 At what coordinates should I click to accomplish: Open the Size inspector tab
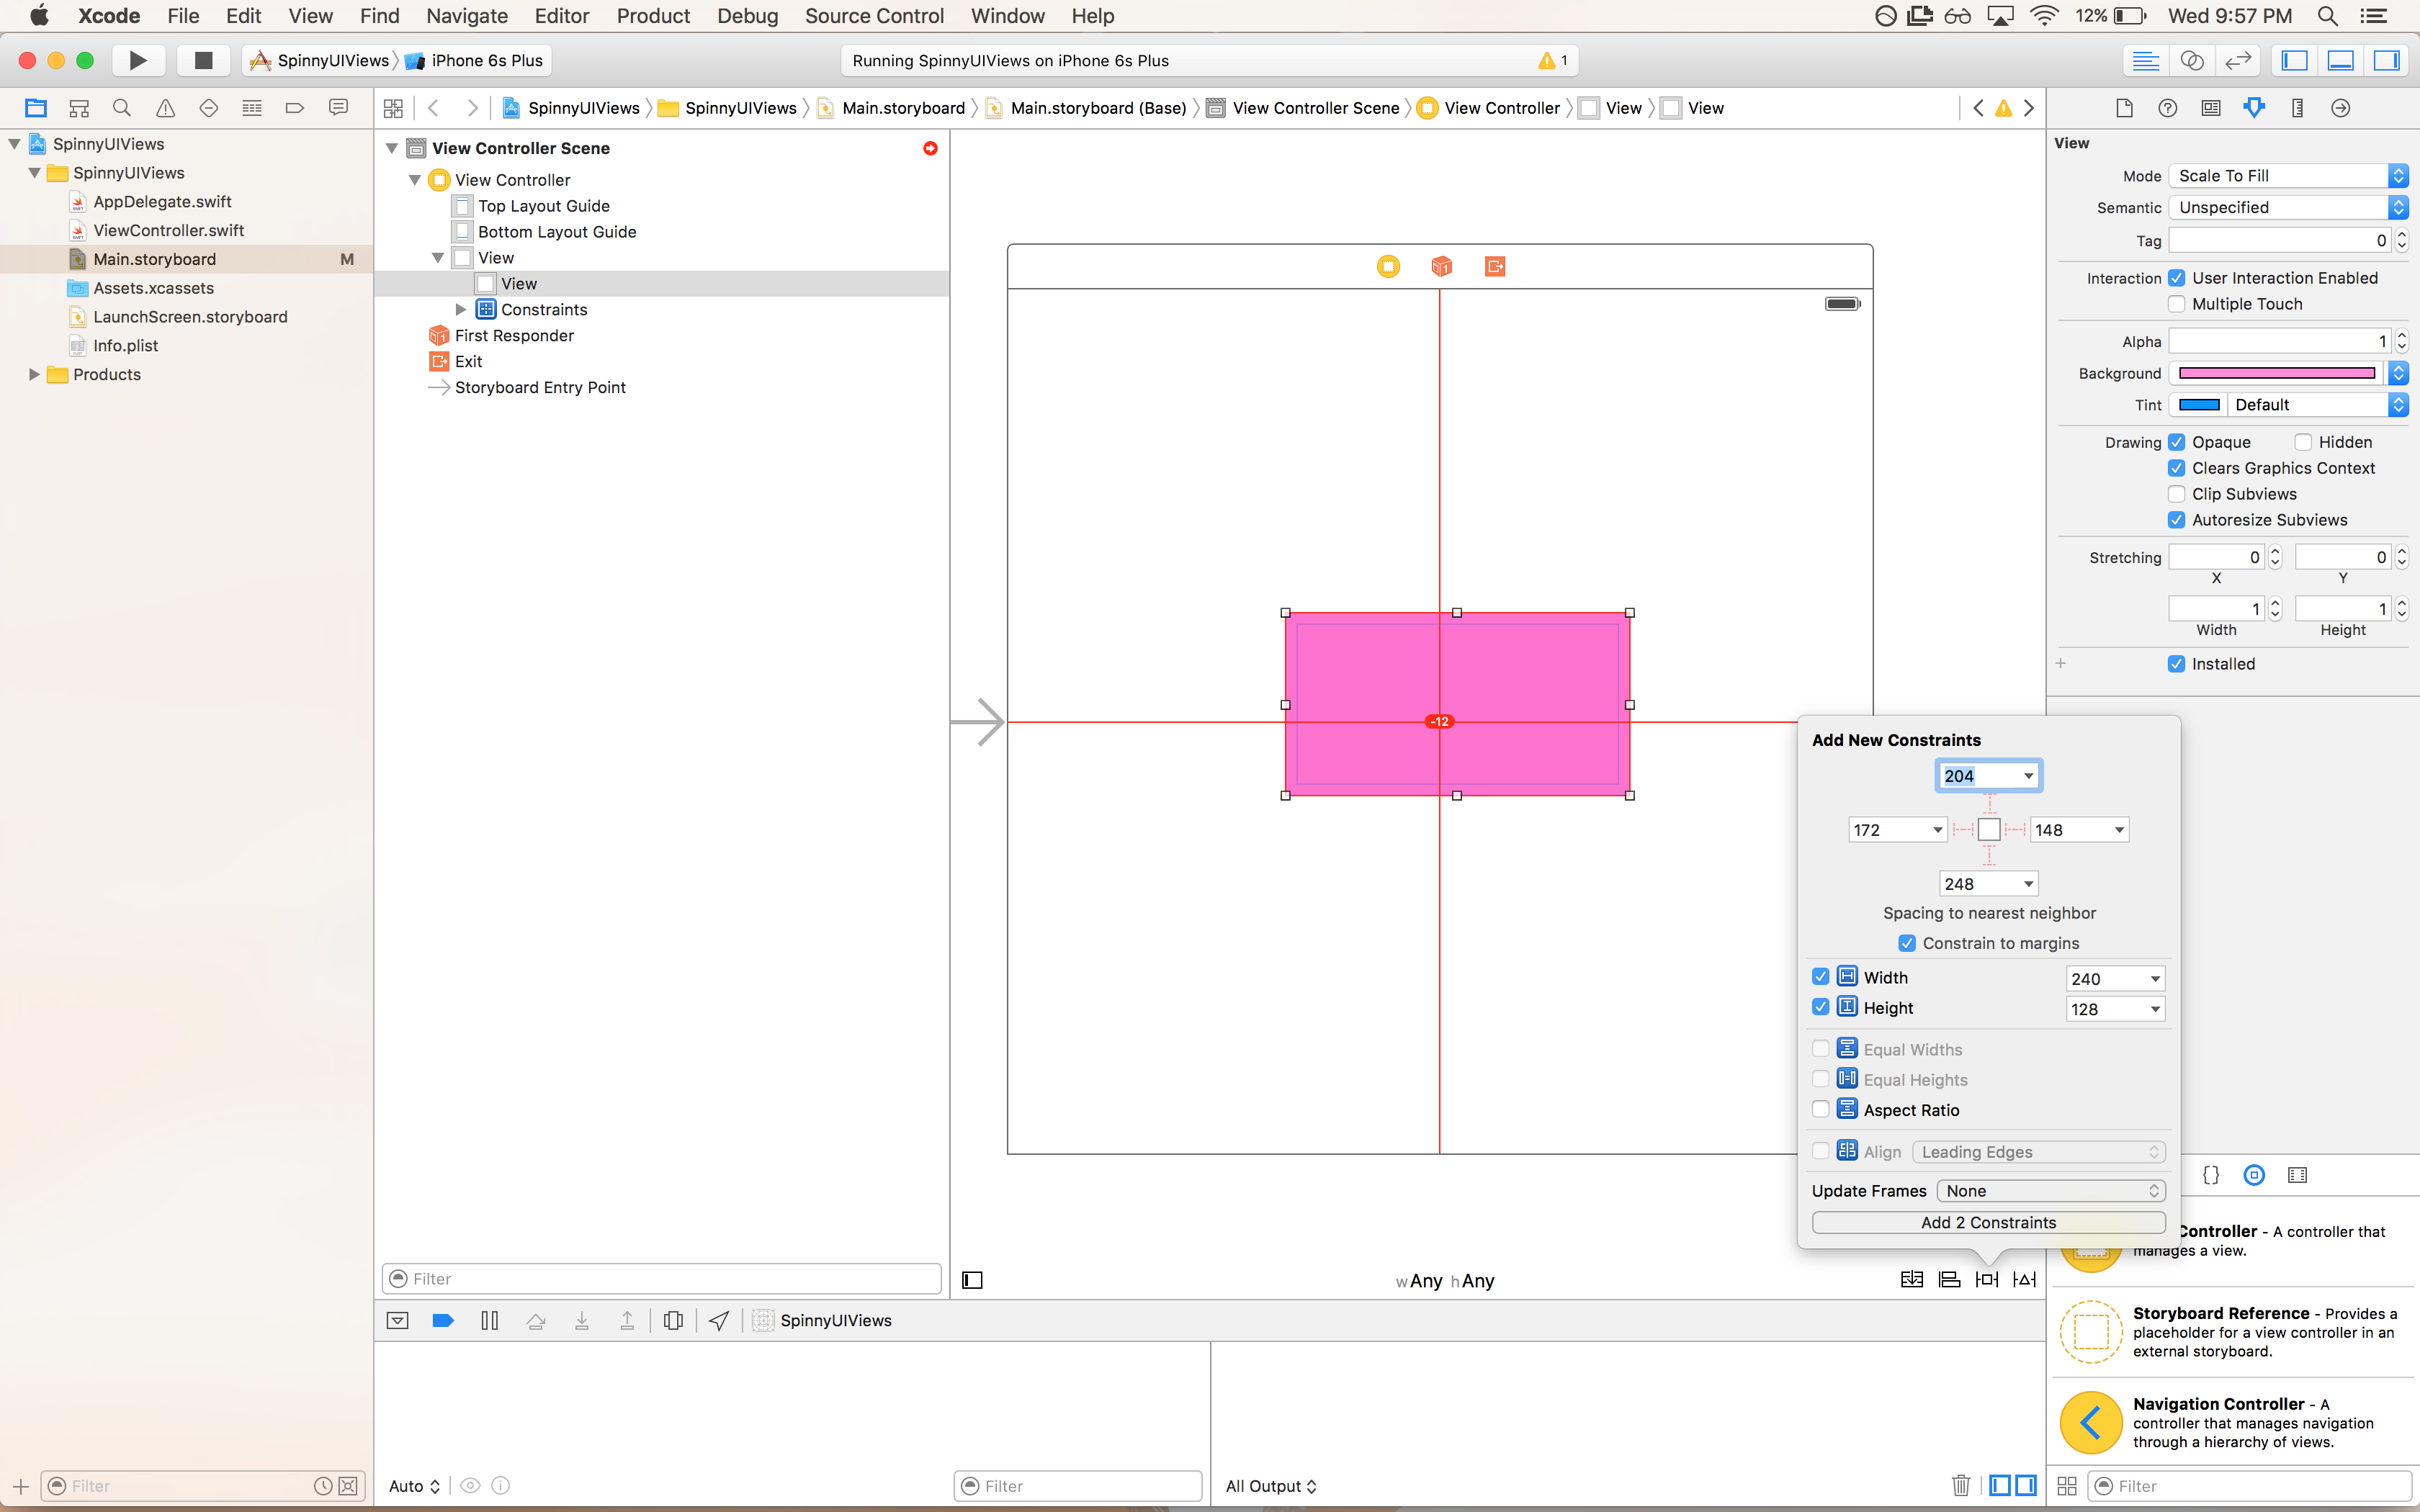click(2297, 108)
